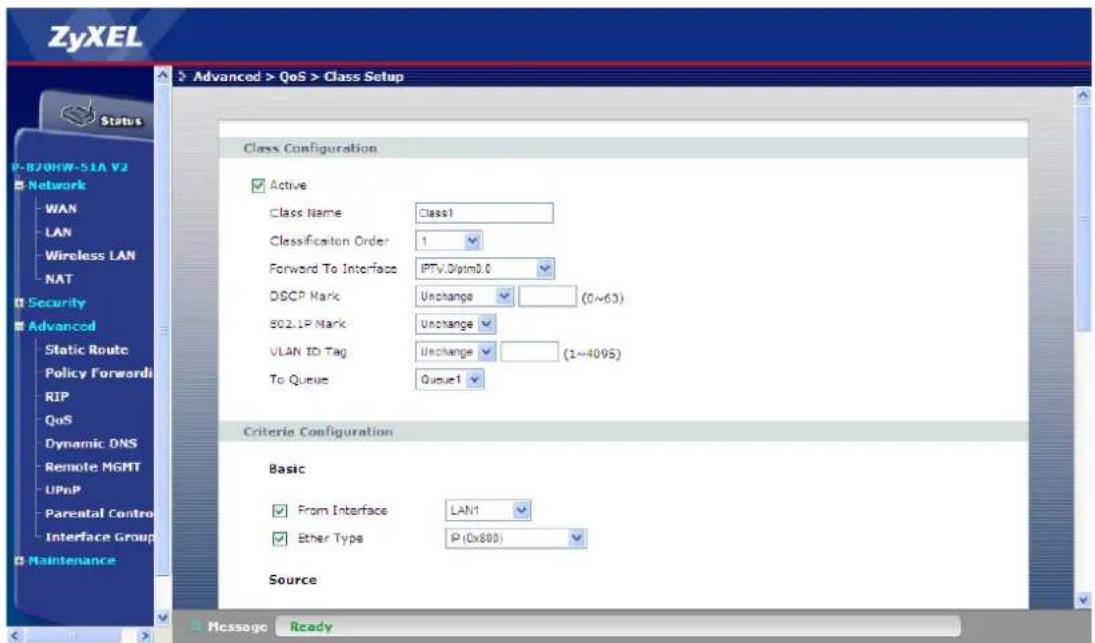1095x643 pixels.
Task: Click the Class Name input field
Action: (484, 213)
